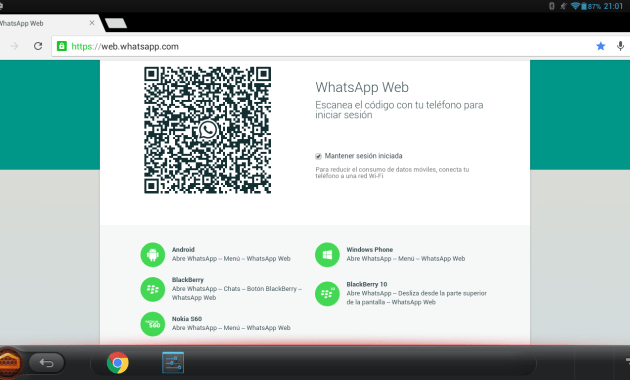Viewport: 630px width, 380px height.
Task: Click the Nokia S60 label text
Action: point(187,319)
